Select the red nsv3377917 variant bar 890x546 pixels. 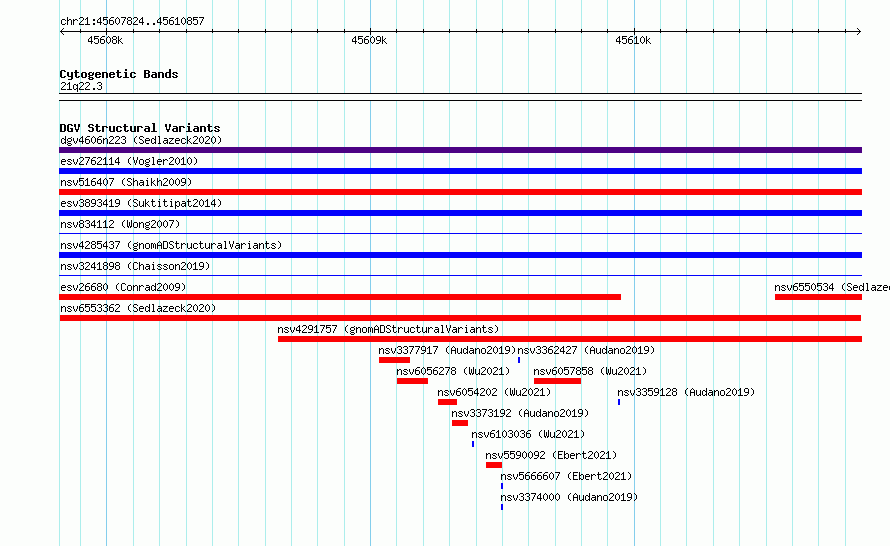394,360
